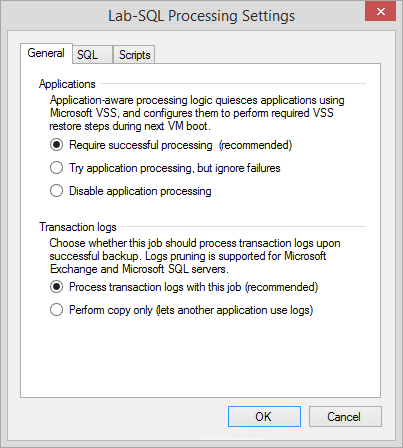
Task: Click the Cancel button
Action: pos(345,416)
